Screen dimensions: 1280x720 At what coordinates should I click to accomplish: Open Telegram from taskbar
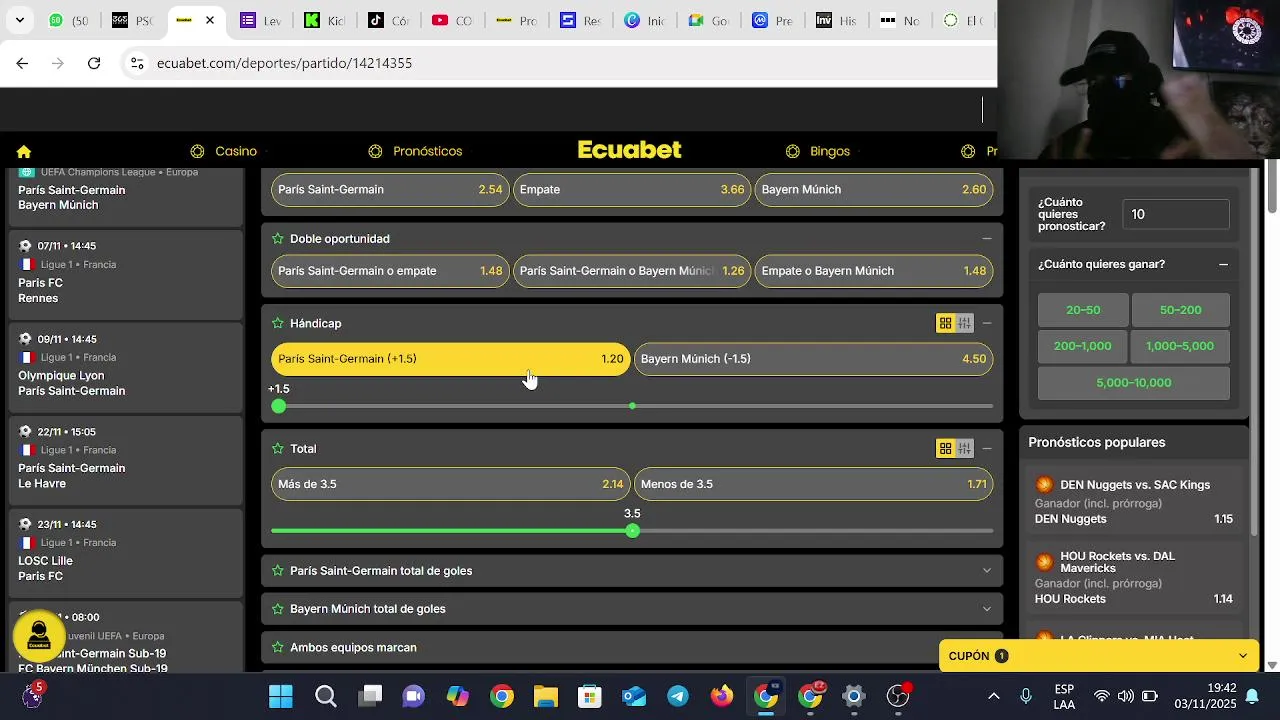click(678, 696)
